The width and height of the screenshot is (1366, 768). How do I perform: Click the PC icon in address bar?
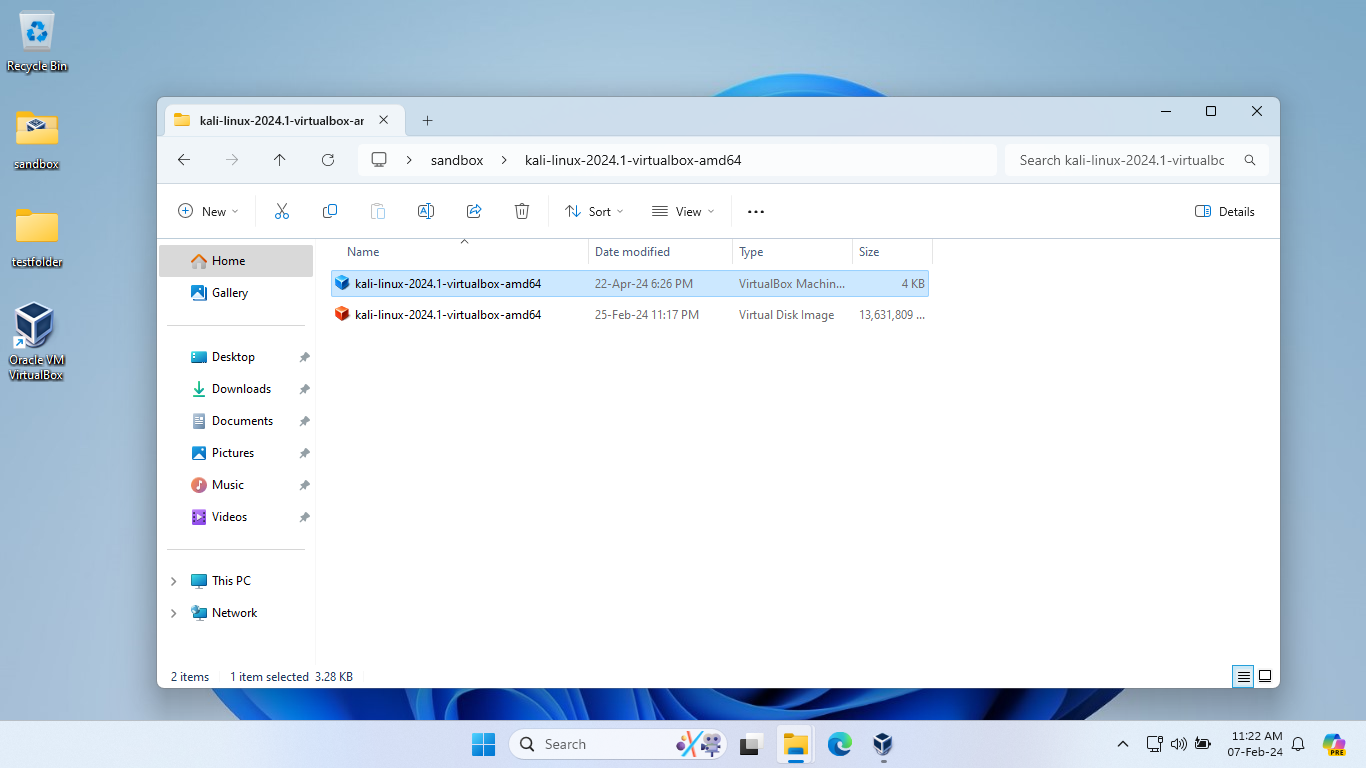click(378, 160)
